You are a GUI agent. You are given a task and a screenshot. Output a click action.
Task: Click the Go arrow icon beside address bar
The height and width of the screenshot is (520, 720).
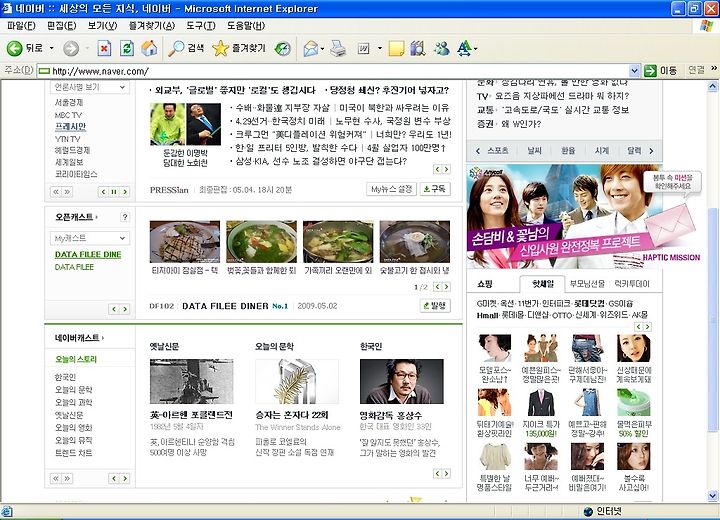(650, 71)
